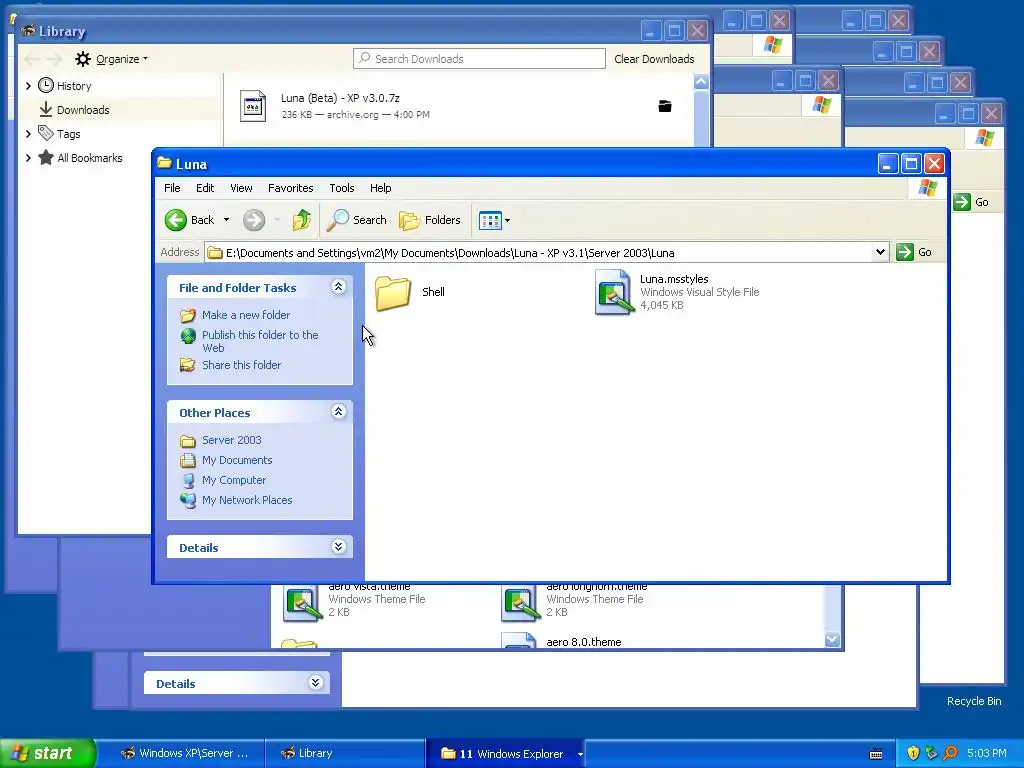The width and height of the screenshot is (1024, 768).
Task: Expand the address bar dropdown in Luna
Action: pyautogui.click(x=880, y=252)
